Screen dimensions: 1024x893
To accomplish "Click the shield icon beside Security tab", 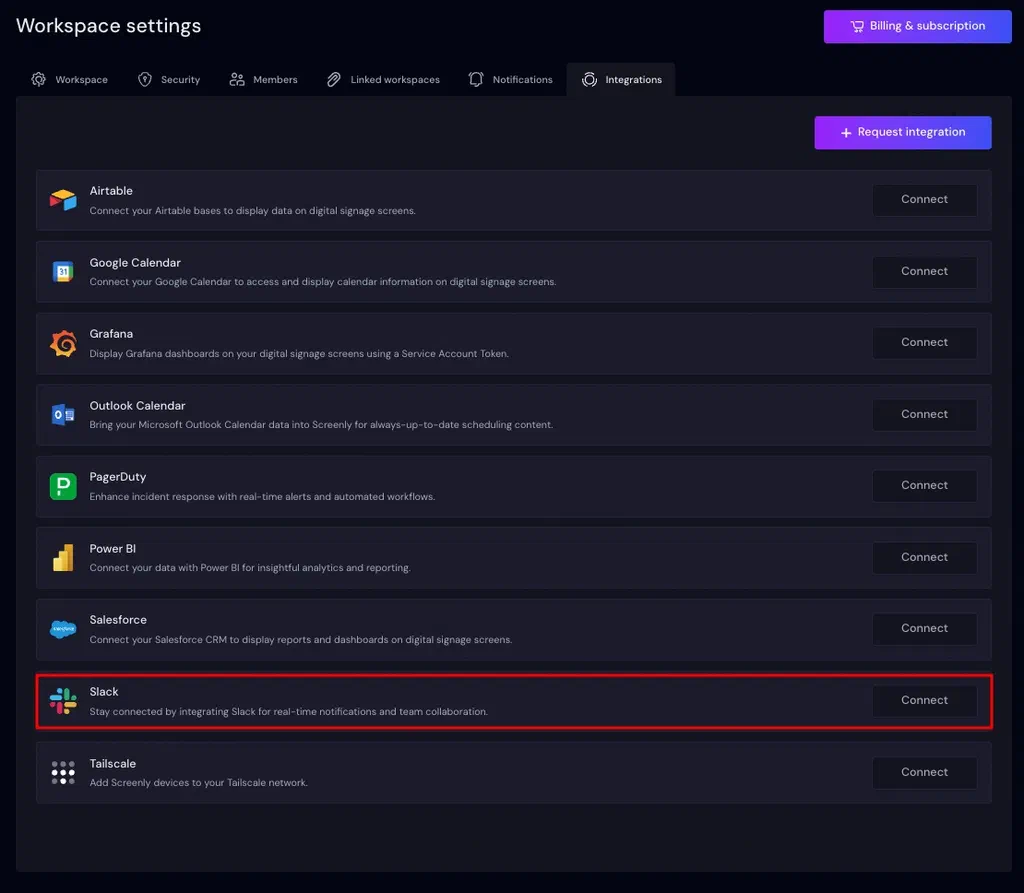I will pyautogui.click(x=145, y=80).
